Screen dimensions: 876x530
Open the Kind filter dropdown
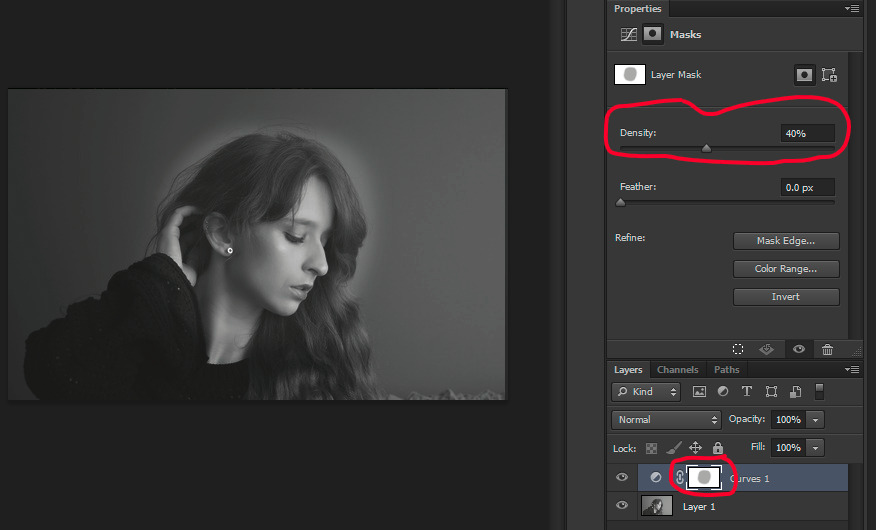click(646, 391)
